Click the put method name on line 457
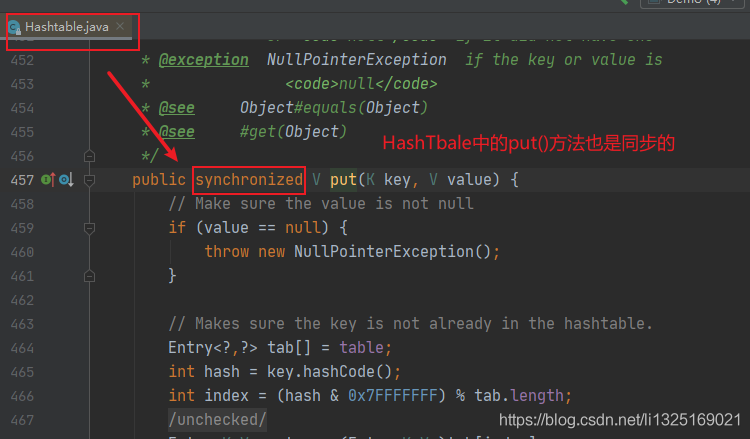The width and height of the screenshot is (750, 439). pos(343,180)
